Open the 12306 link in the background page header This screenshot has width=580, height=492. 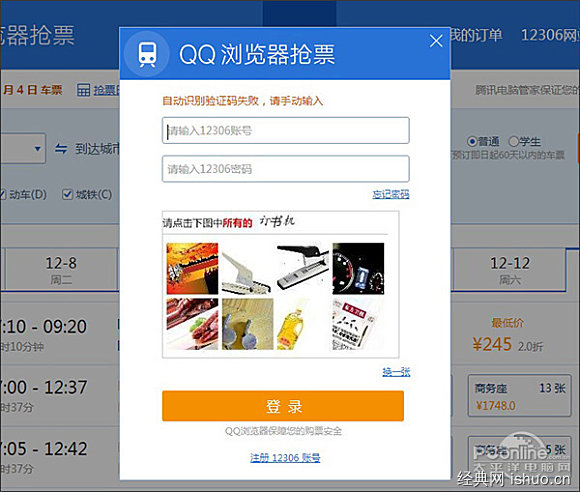coord(550,35)
